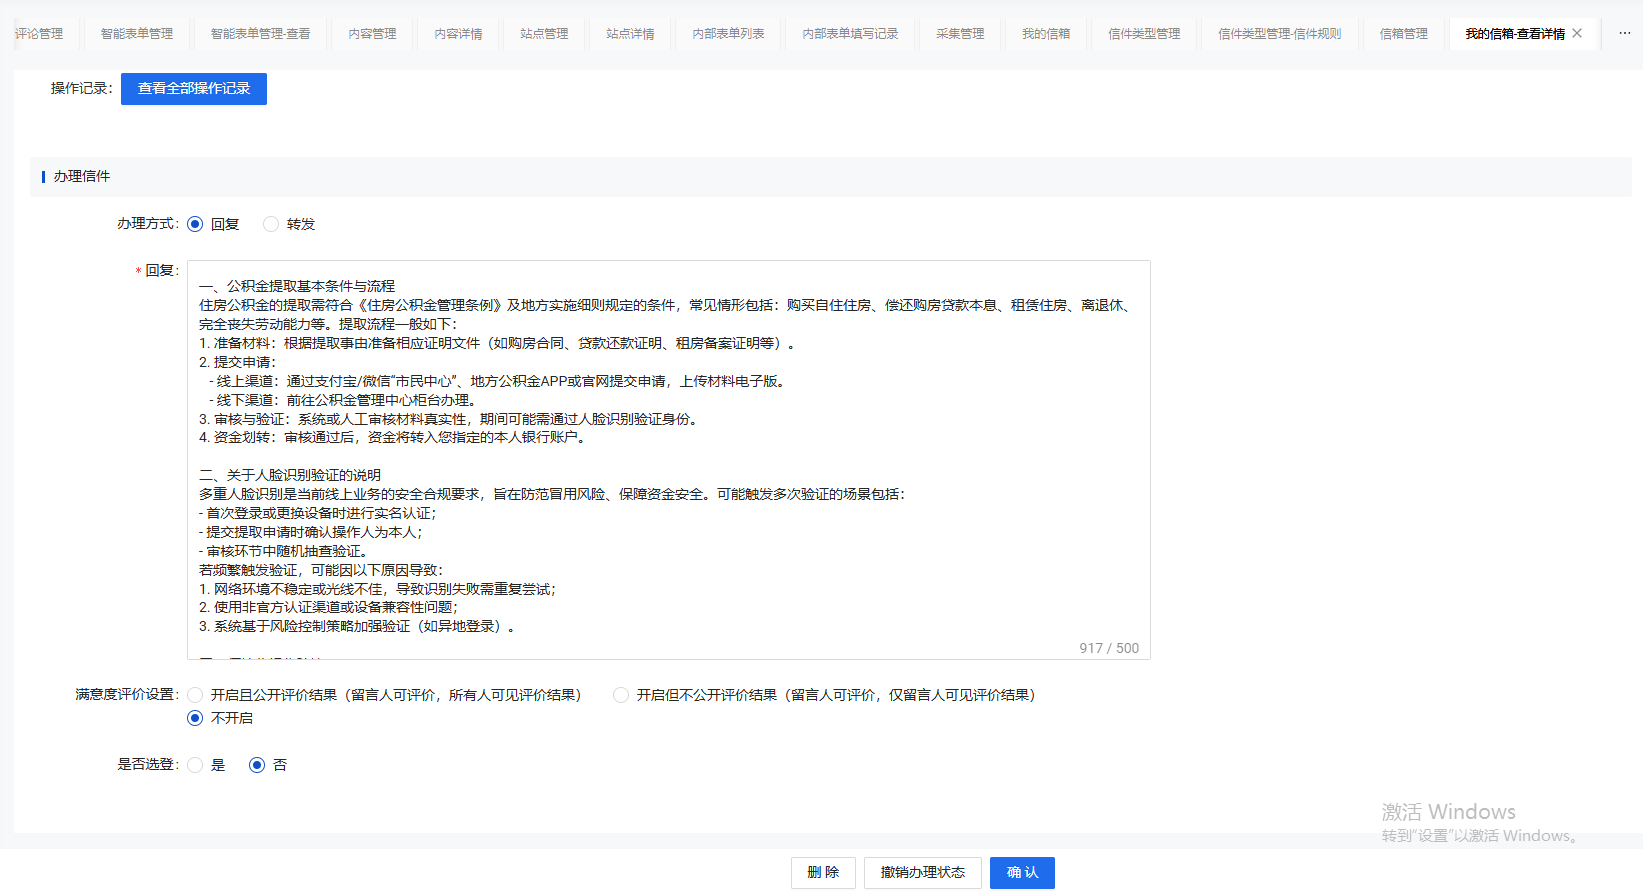Open the 信箱管理 tab
This screenshot has width=1643, height=892.
point(1403,34)
